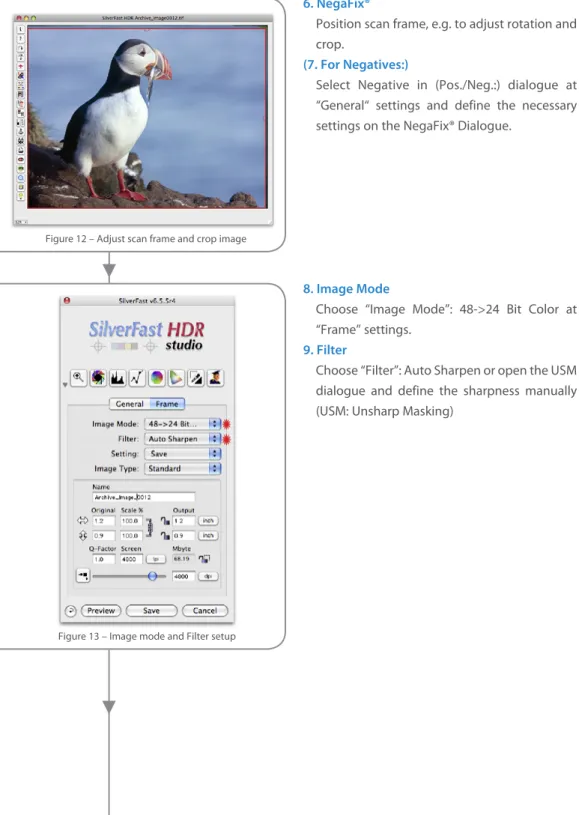Screen dimensions: 579x815
Task: Click the Q-Factor field 1.0
Action: (x=104, y=559)
